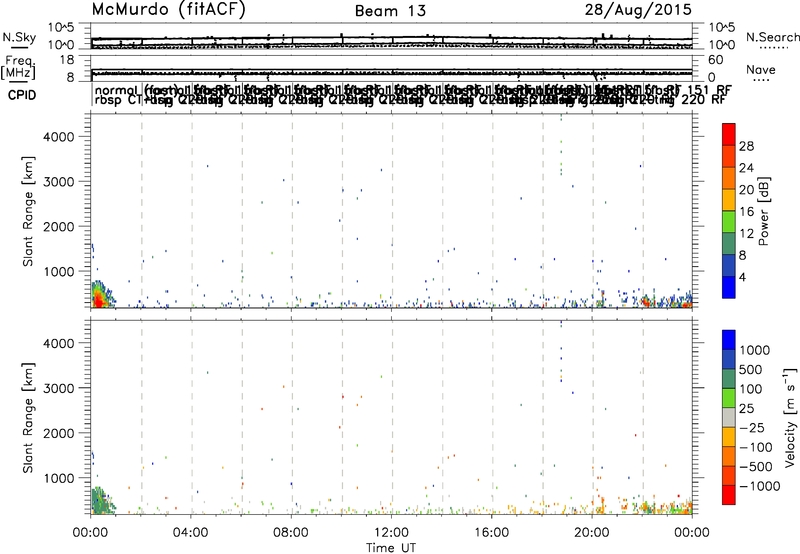This screenshot has width=800, height=554.
Task: Click the '18' tick on the frequency axis
Action: pyautogui.click(x=66, y=60)
